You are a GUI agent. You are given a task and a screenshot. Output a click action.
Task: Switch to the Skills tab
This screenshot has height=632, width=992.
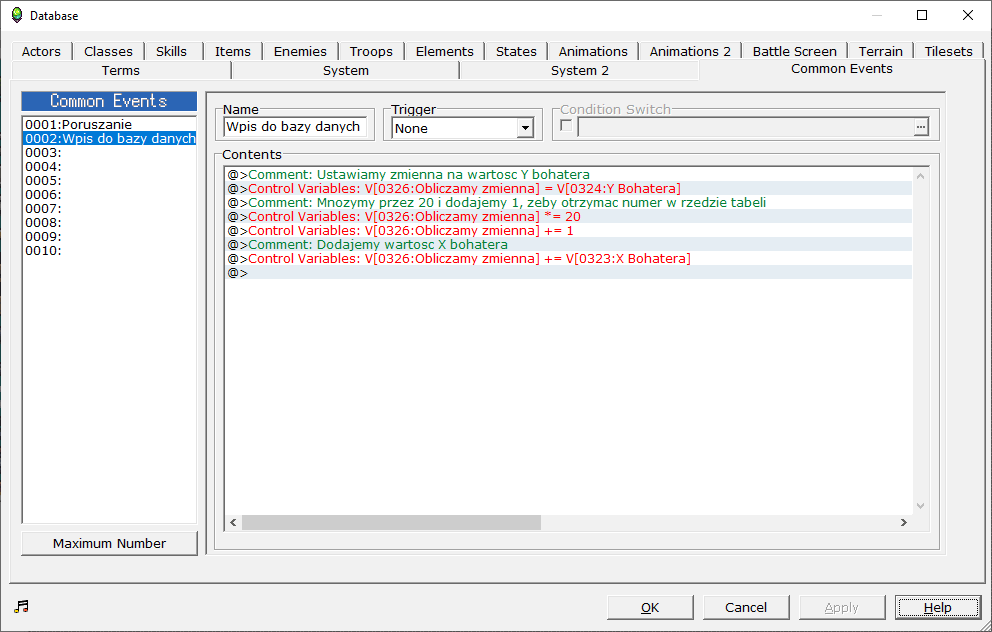[x=171, y=51]
